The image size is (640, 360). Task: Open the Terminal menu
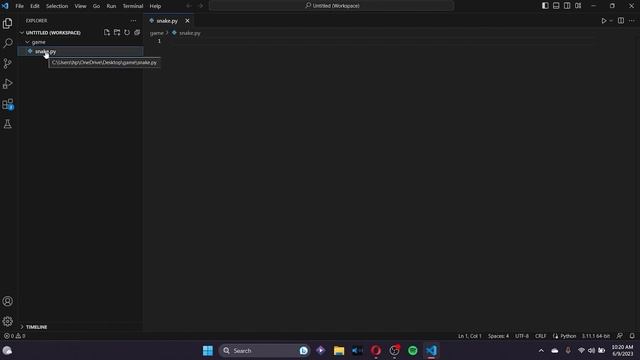tap(133, 6)
